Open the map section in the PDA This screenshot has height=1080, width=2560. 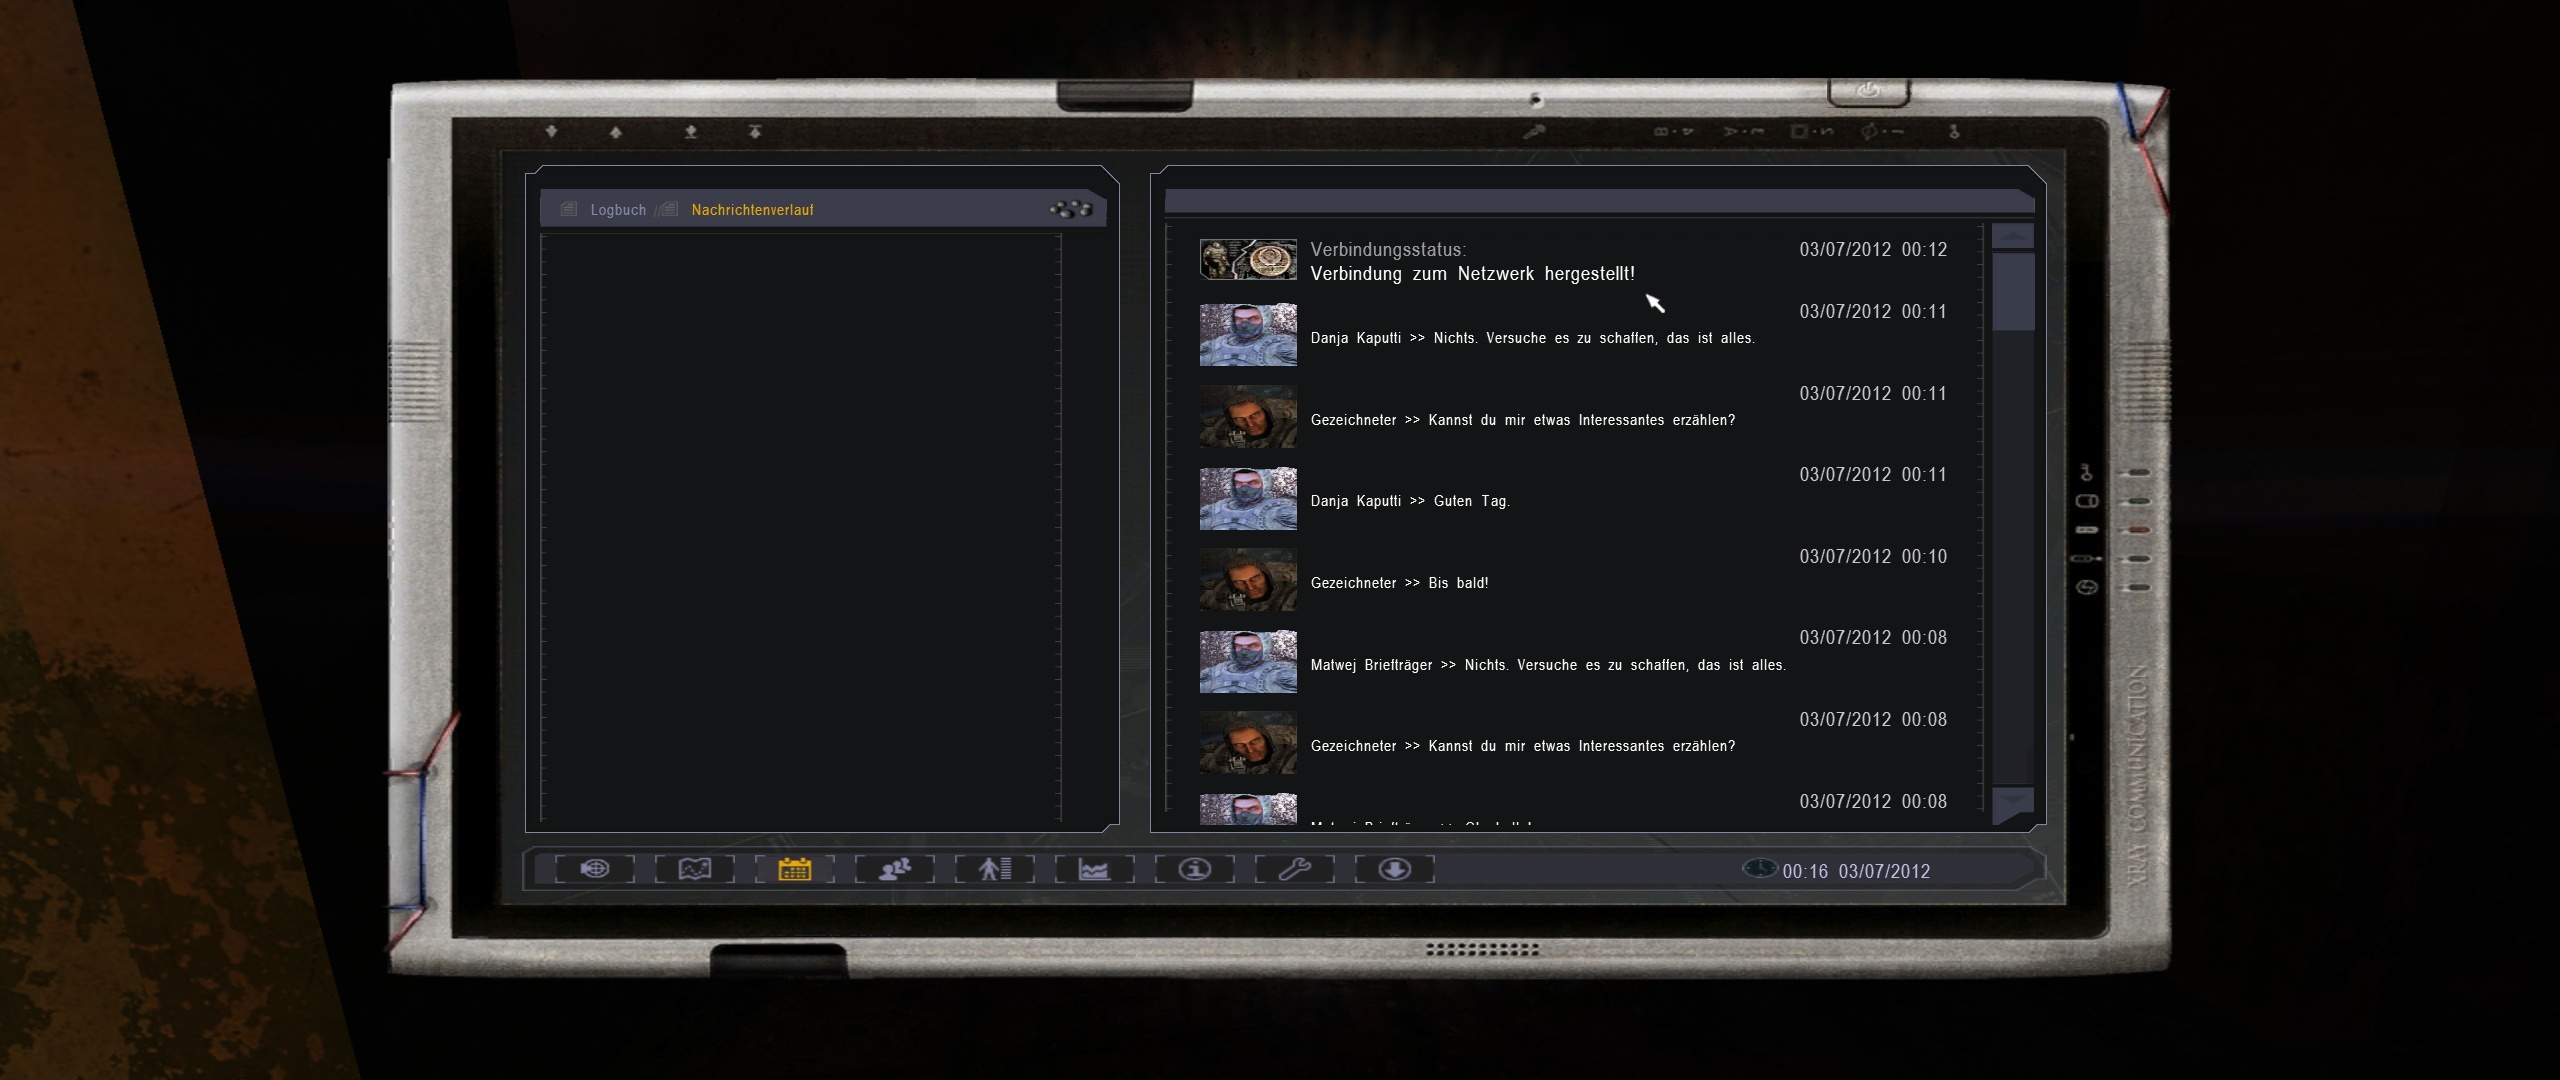tap(695, 869)
